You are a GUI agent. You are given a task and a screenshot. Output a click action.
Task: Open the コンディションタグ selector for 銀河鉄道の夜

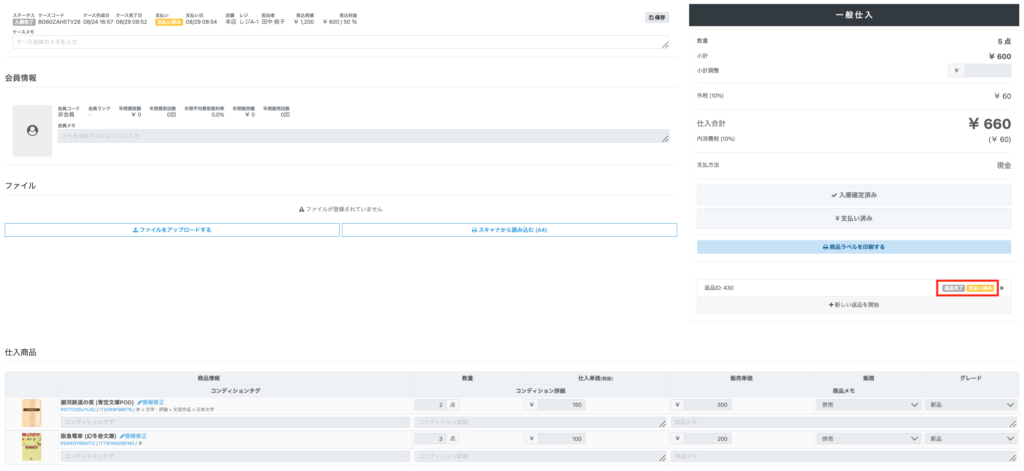[x=234, y=422]
